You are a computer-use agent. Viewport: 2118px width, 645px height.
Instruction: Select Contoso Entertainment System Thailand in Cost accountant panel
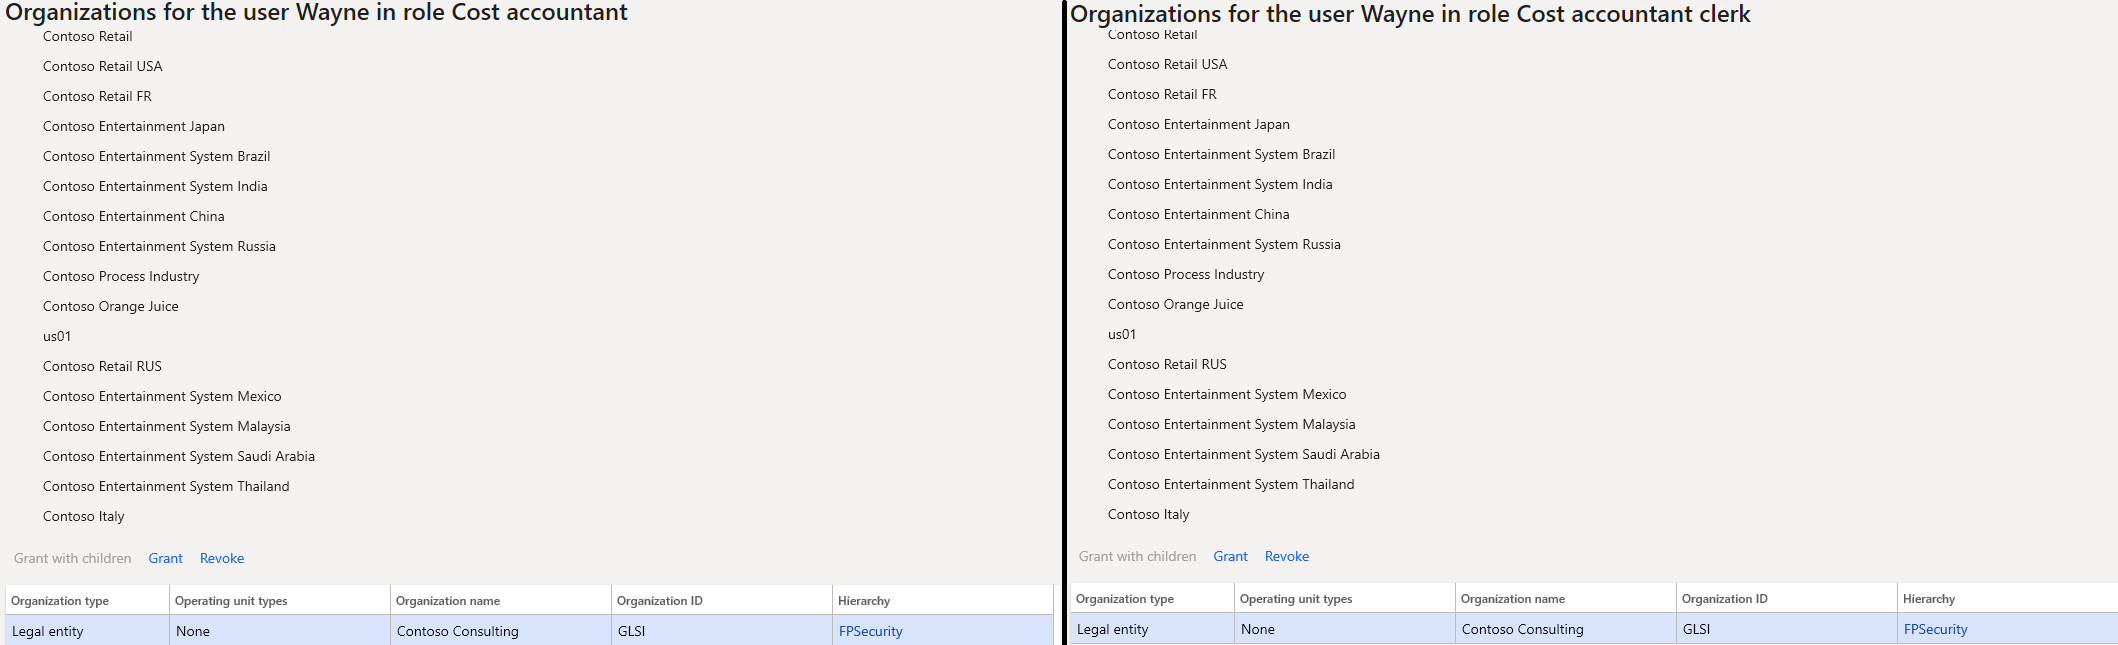[x=166, y=486]
